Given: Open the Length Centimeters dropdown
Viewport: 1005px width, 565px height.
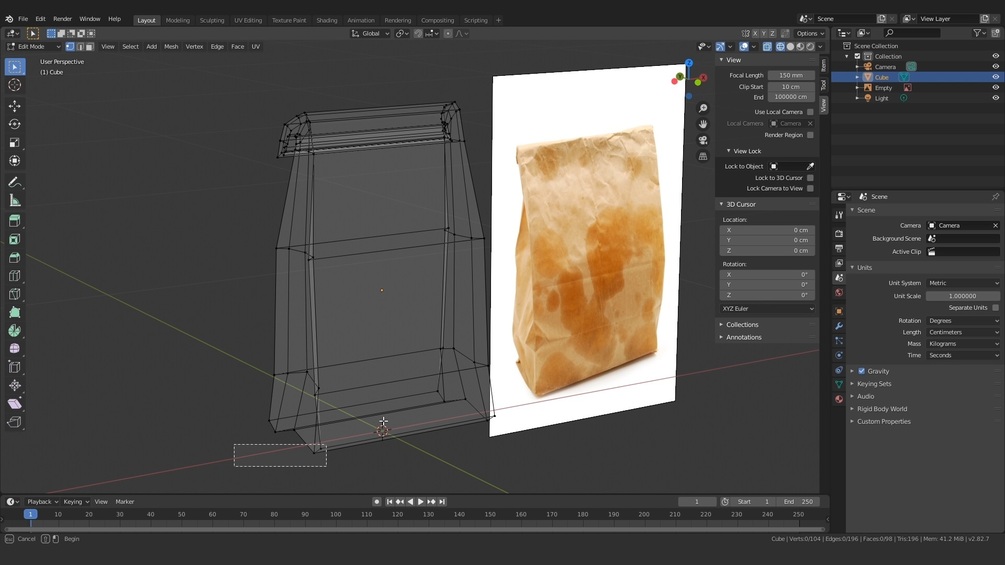Looking at the screenshot, I should coord(963,332).
